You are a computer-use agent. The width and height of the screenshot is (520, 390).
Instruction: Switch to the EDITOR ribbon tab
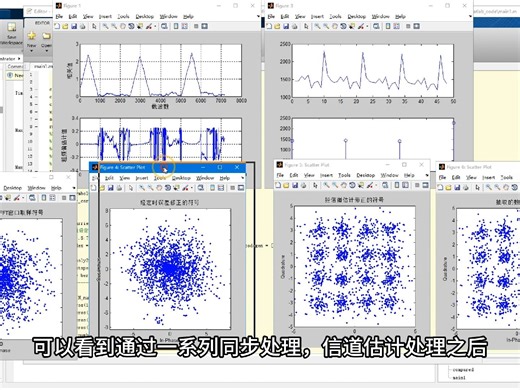coord(42,23)
